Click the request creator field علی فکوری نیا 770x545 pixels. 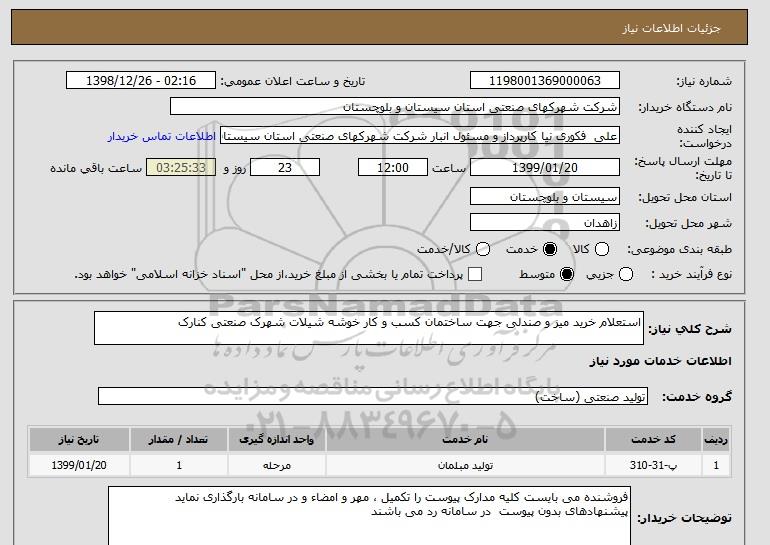420,136
